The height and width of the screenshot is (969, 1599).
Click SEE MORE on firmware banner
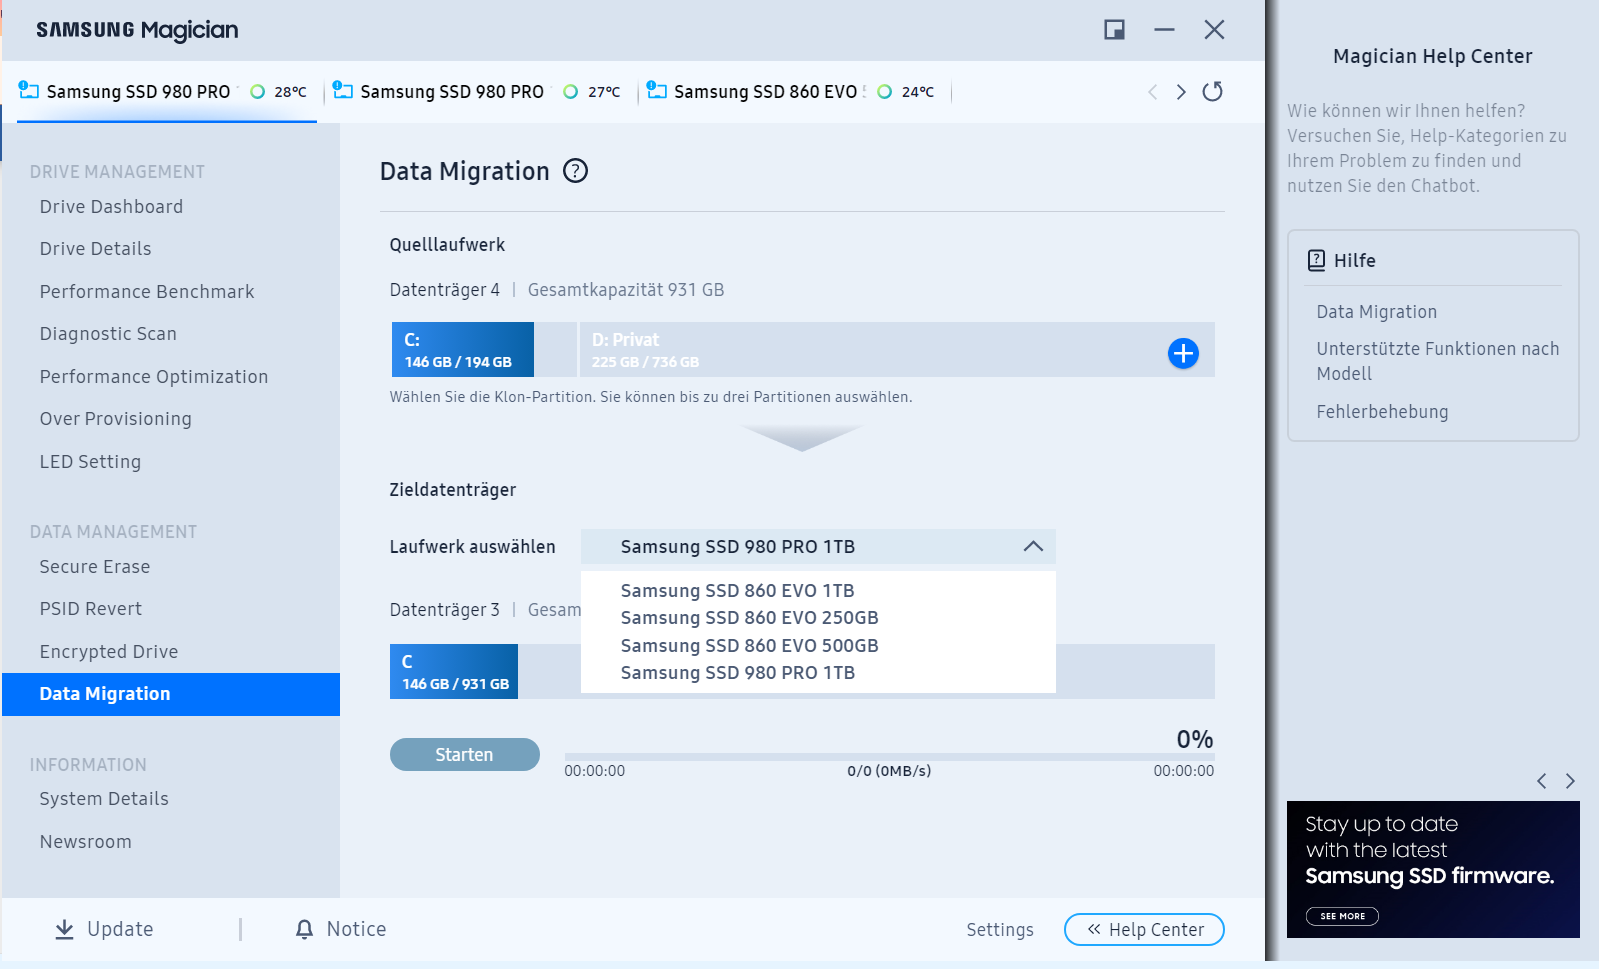[x=1342, y=916]
